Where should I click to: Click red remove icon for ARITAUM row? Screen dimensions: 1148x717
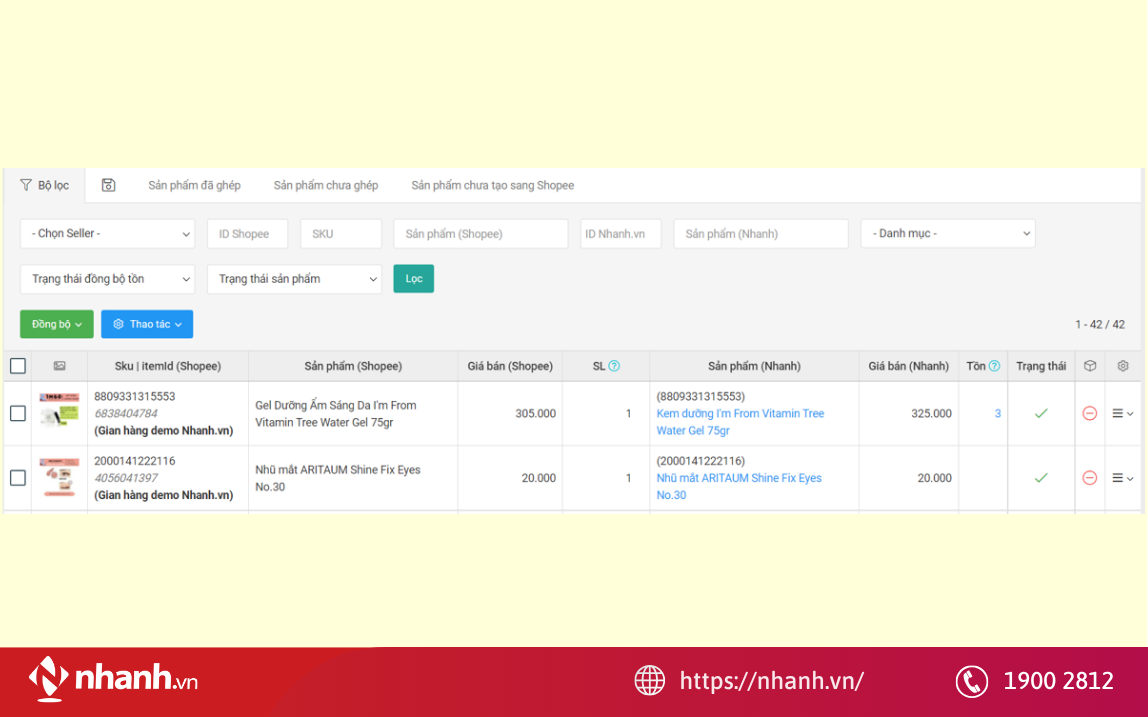1089,478
